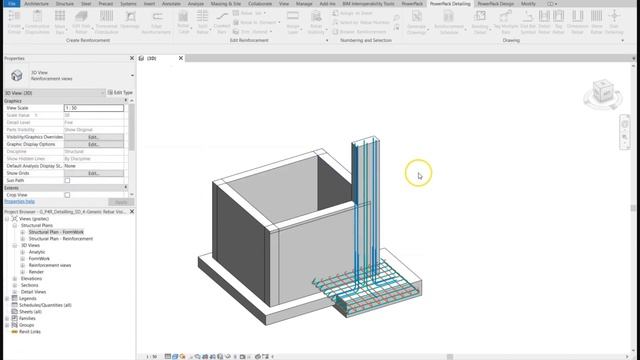Viewport: 640px width, 360px height.
Task: Toggle the Crop View checkbox
Action: pyautogui.click(x=67, y=195)
